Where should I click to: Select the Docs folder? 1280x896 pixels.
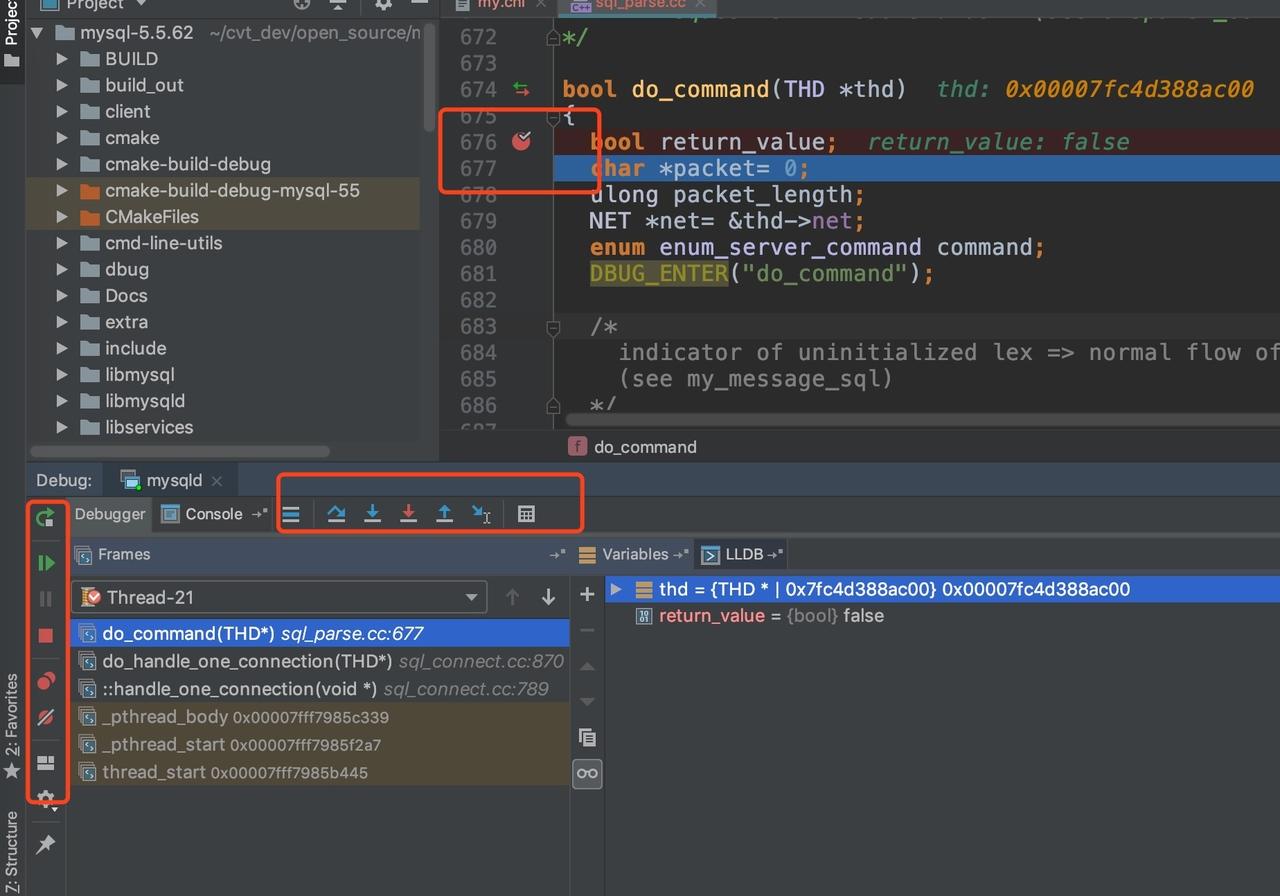pyautogui.click(x=126, y=296)
